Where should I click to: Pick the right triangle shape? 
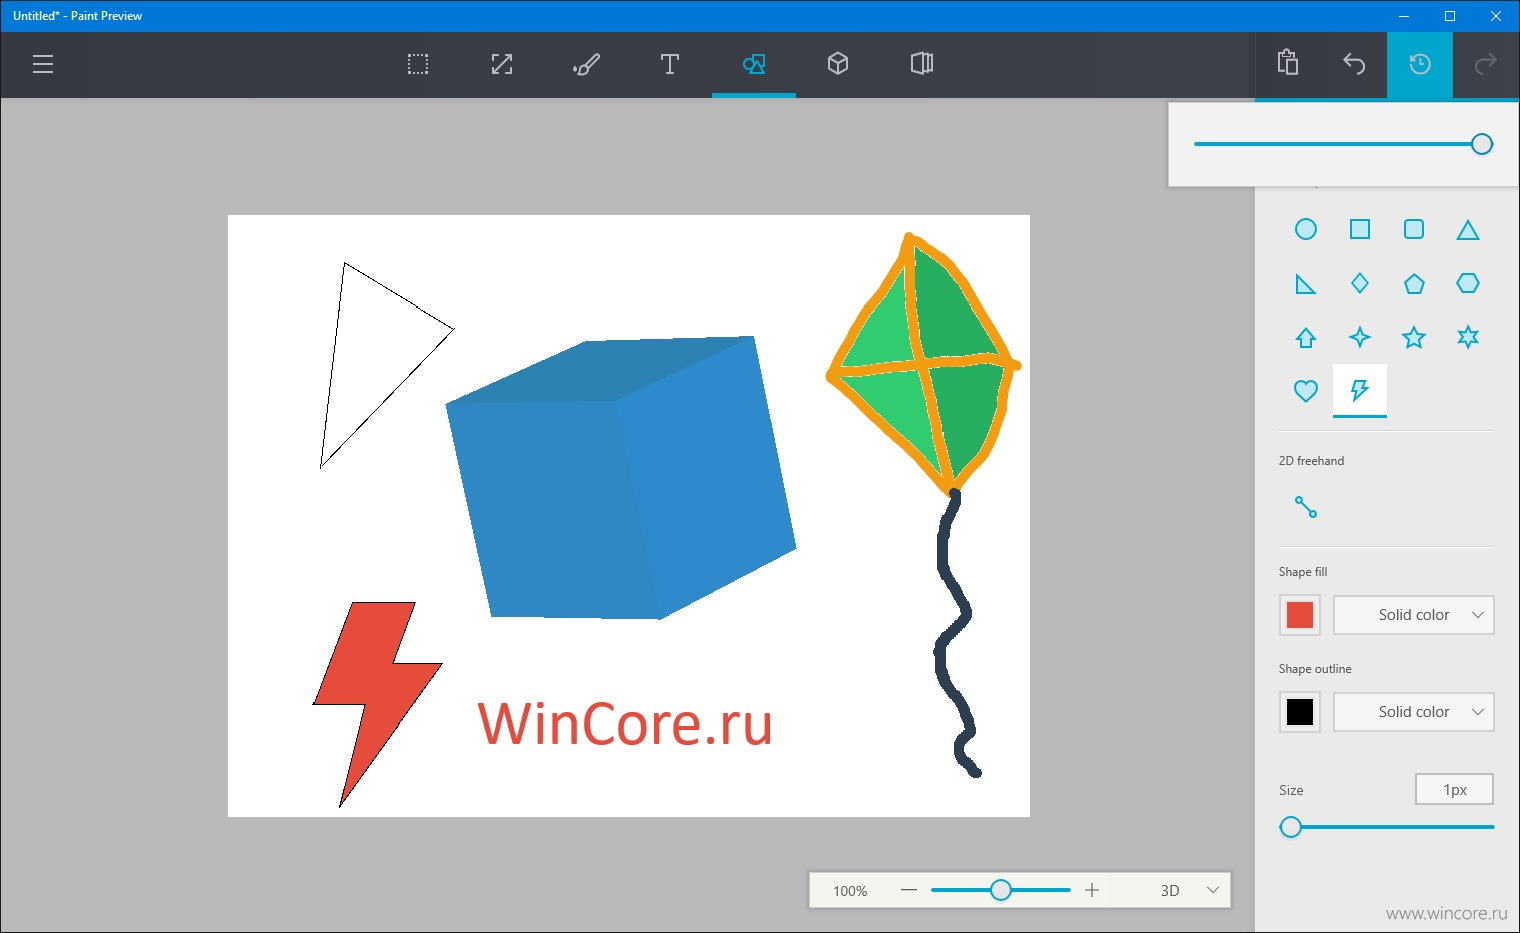pyautogui.click(x=1306, y=284)
